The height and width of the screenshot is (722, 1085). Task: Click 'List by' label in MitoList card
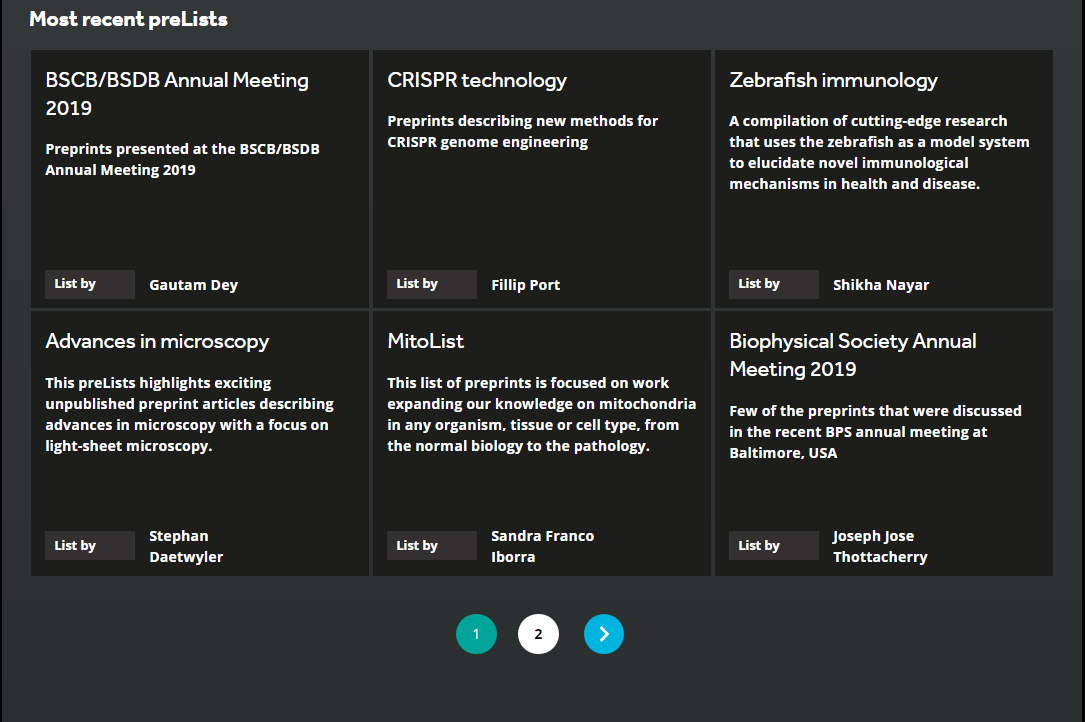point(417,545)
